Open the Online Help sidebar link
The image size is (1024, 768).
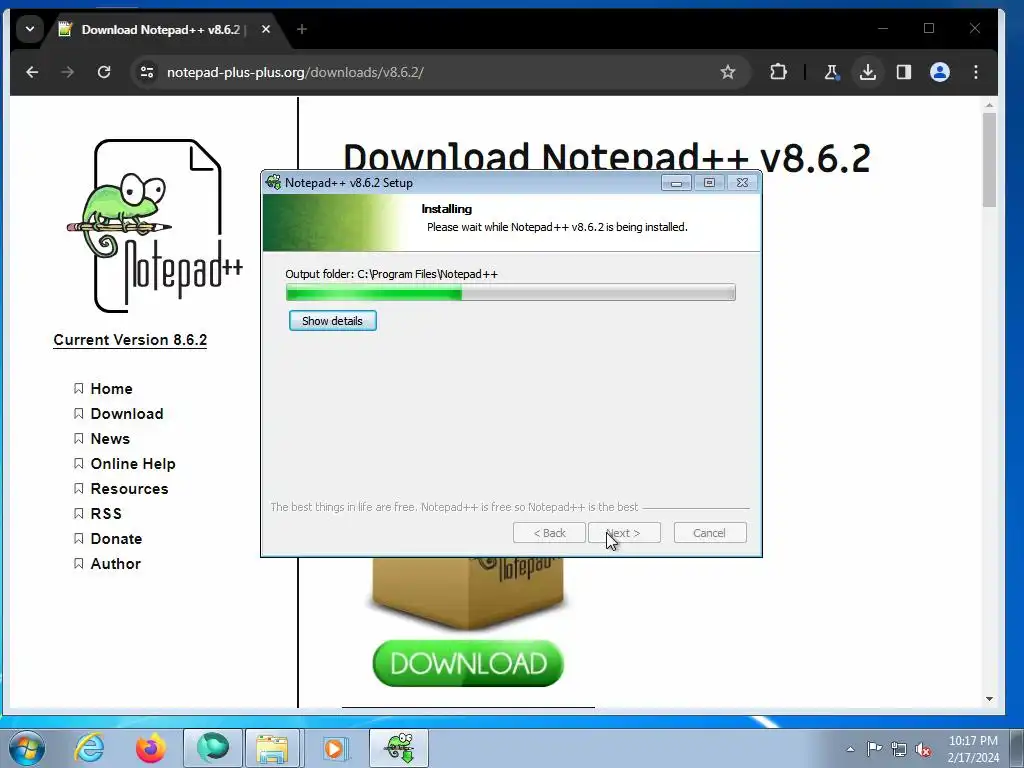click(x=133, y=464)
